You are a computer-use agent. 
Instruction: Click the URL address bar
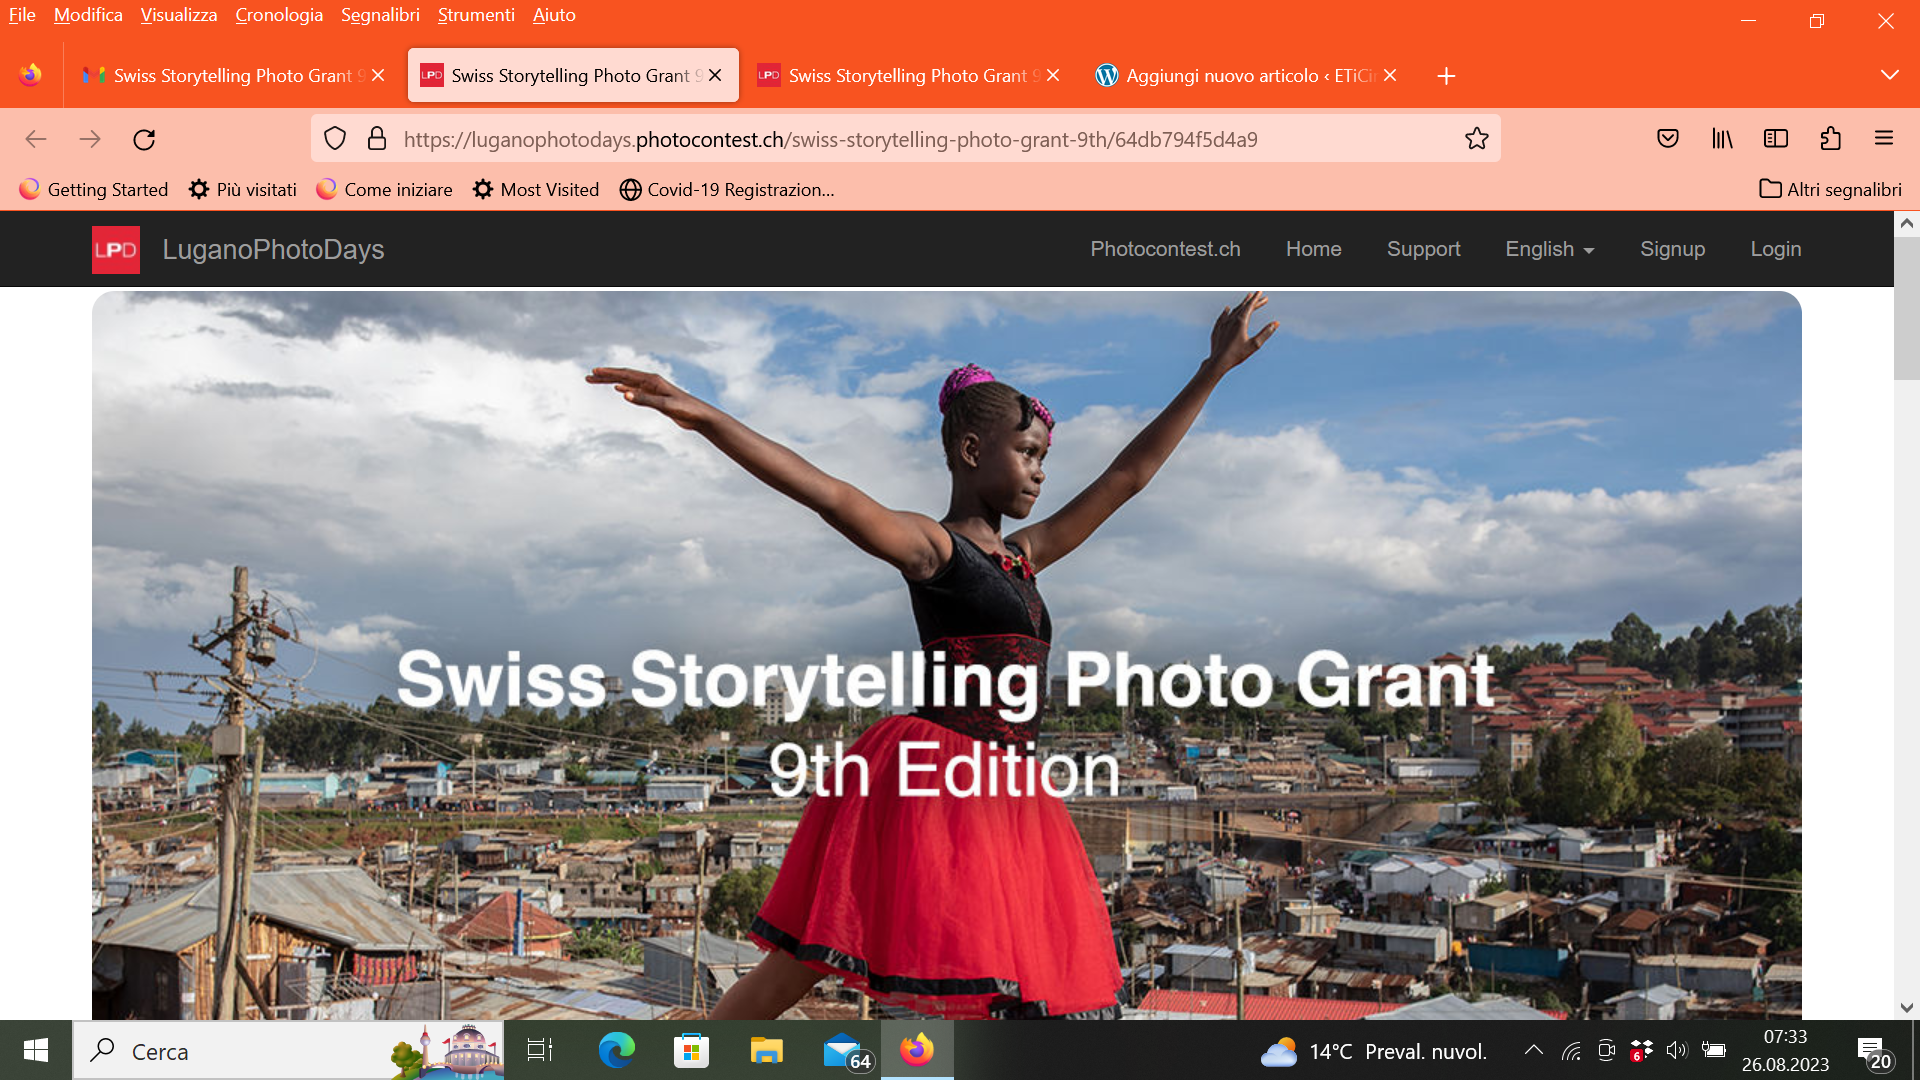905,139
